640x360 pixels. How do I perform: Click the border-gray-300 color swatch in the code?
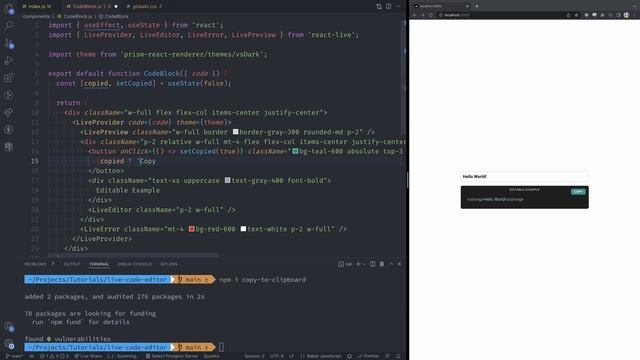point(236,132)
